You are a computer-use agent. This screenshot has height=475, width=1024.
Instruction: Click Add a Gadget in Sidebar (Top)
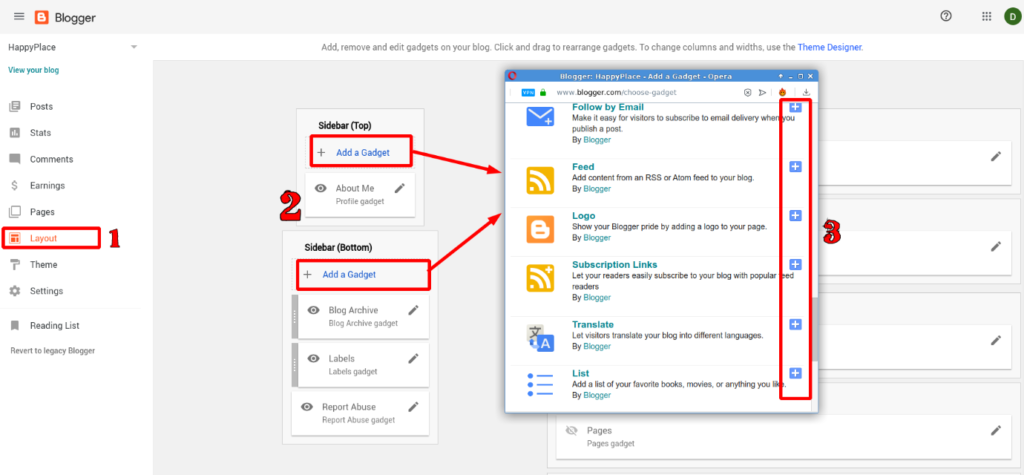point(360,152)
